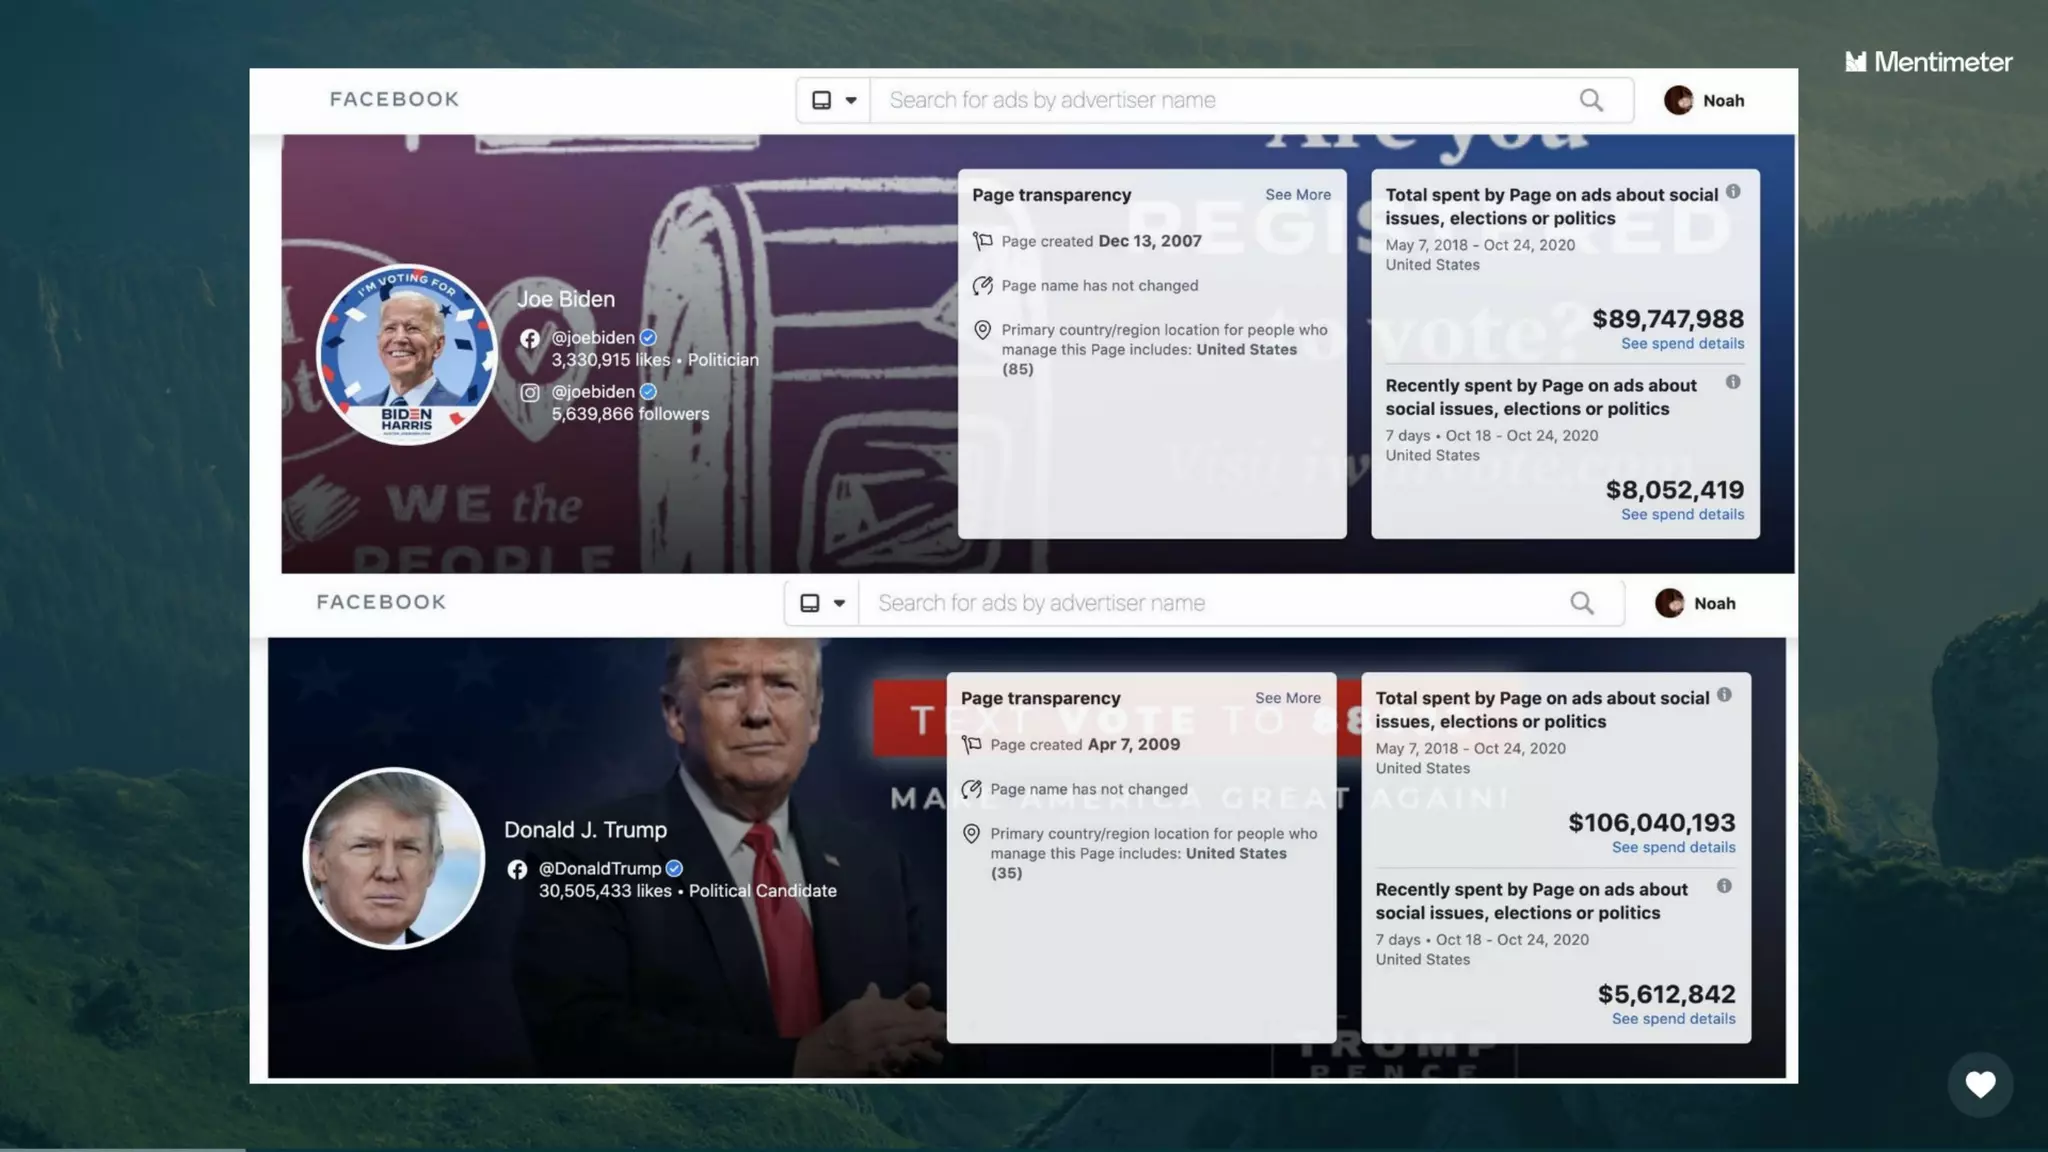
Task: Open See spend details under $89,747,988
Action: [x=1682, y=344]
